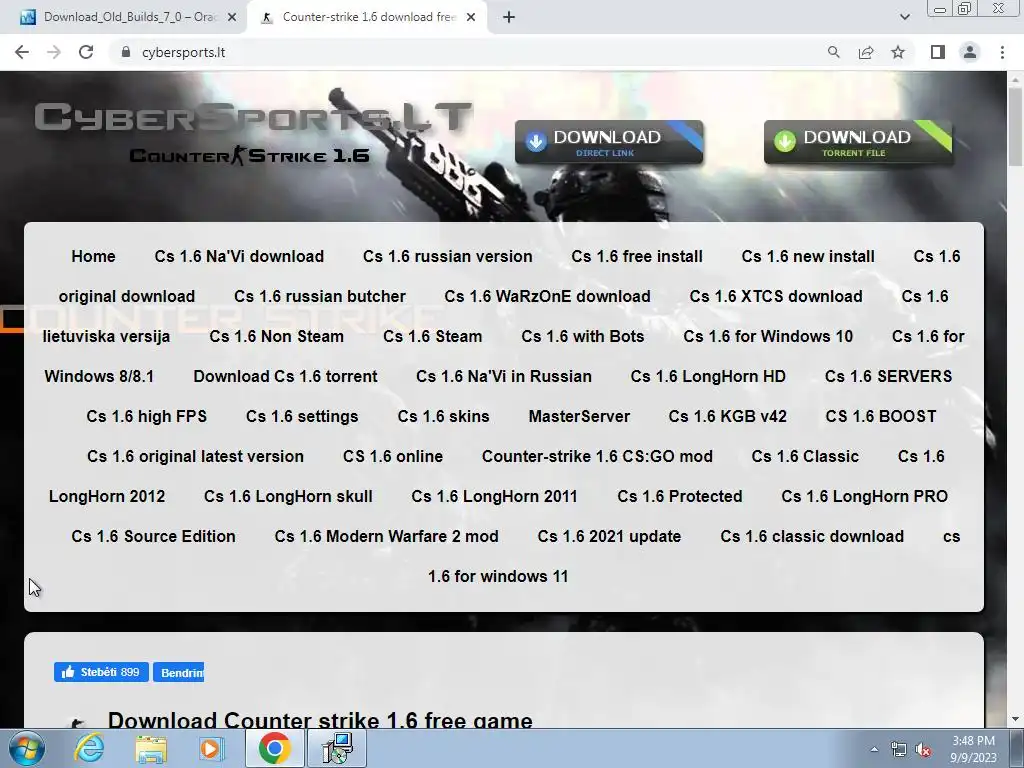1024x768 pixels.
Task: Open the Cs 1.6 Steam link
Action: coord(432,336)
